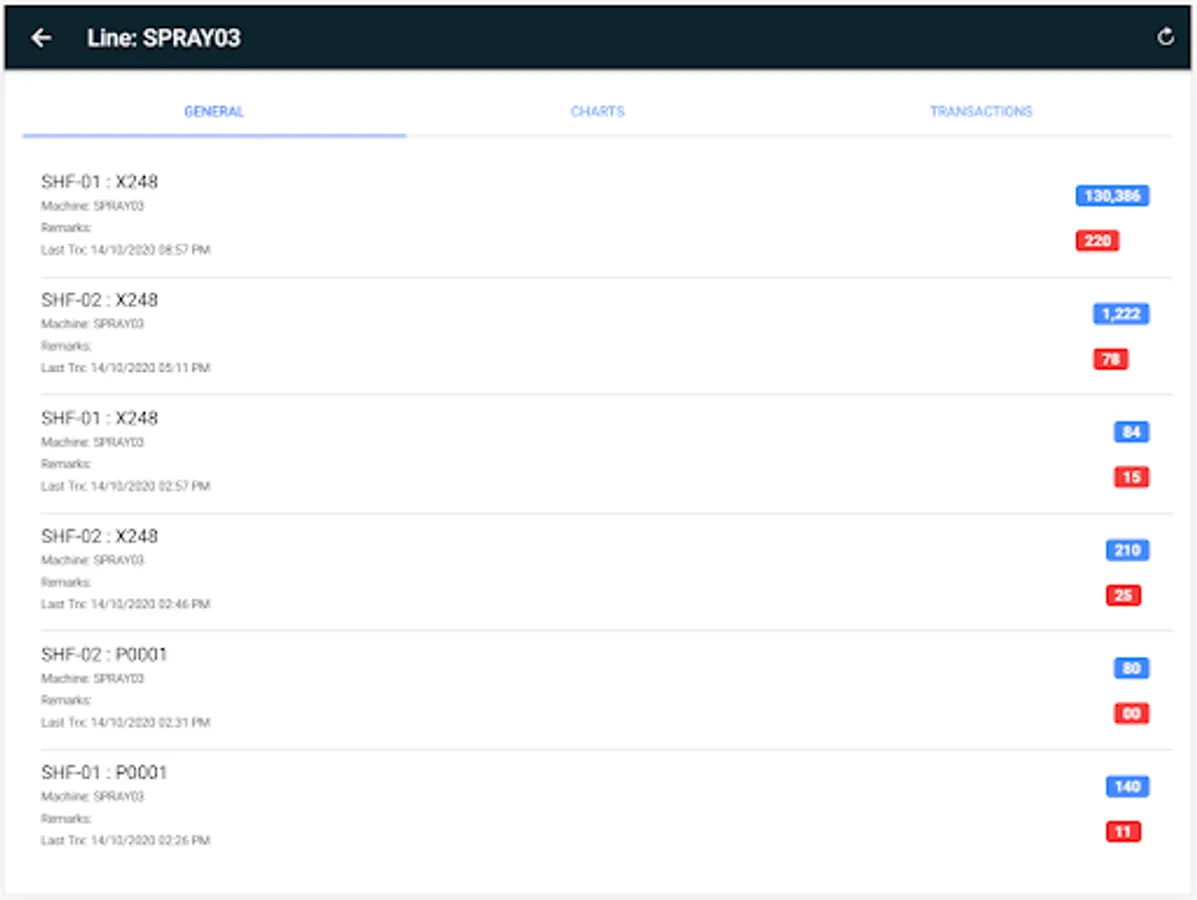The width and height of the screenshot is (1197, 900).
Task: Click the red 00 badge
Action: (1131, 714)
